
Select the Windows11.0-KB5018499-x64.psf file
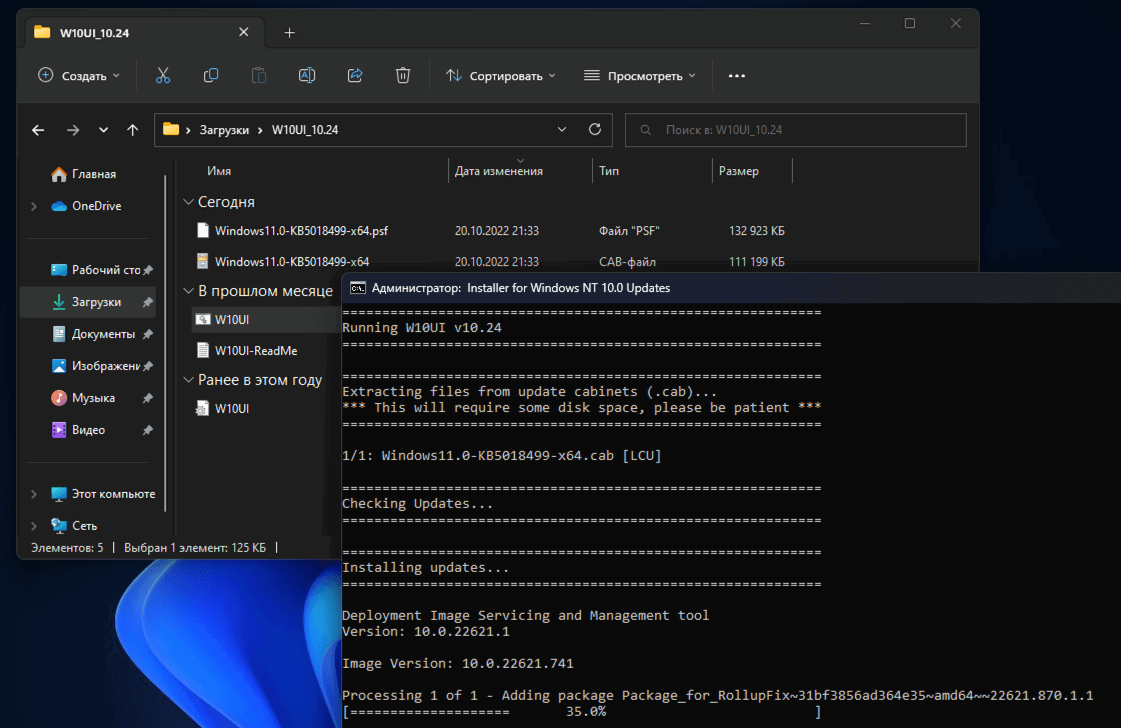click(x=301, y=231)
